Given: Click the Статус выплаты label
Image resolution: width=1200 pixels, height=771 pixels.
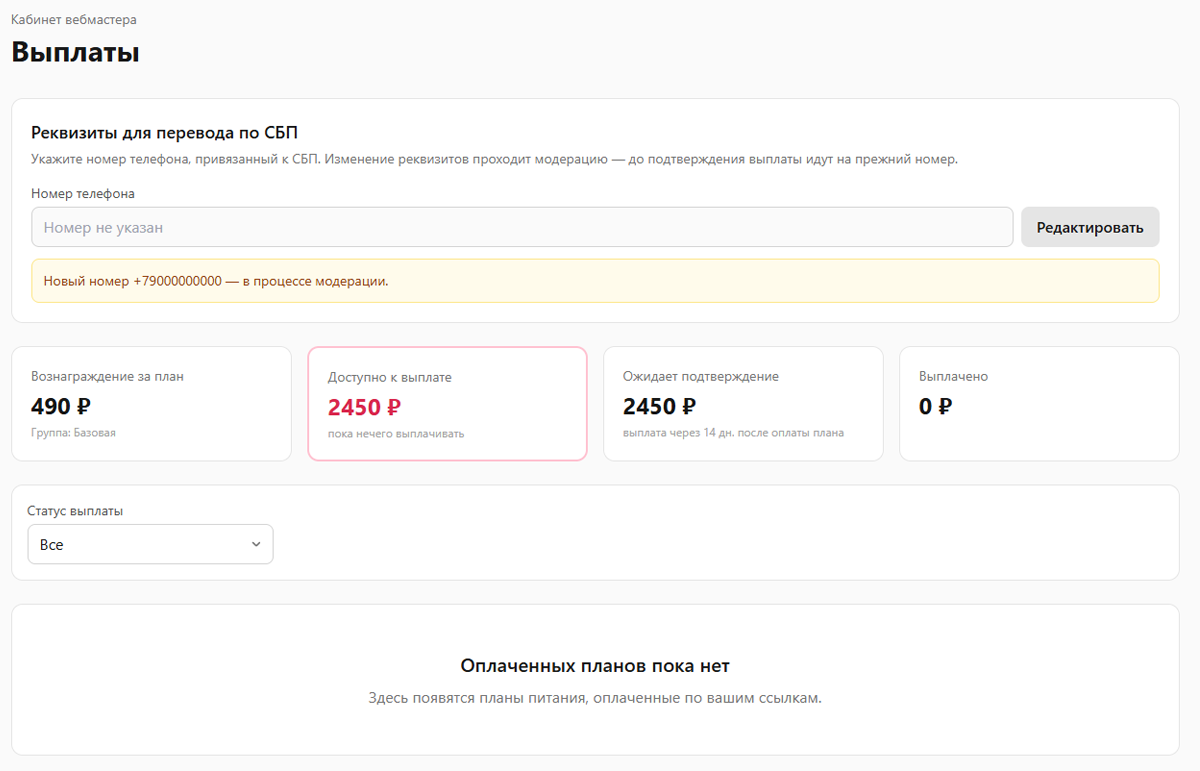Looking at the screenshot, I should (75, 510).
